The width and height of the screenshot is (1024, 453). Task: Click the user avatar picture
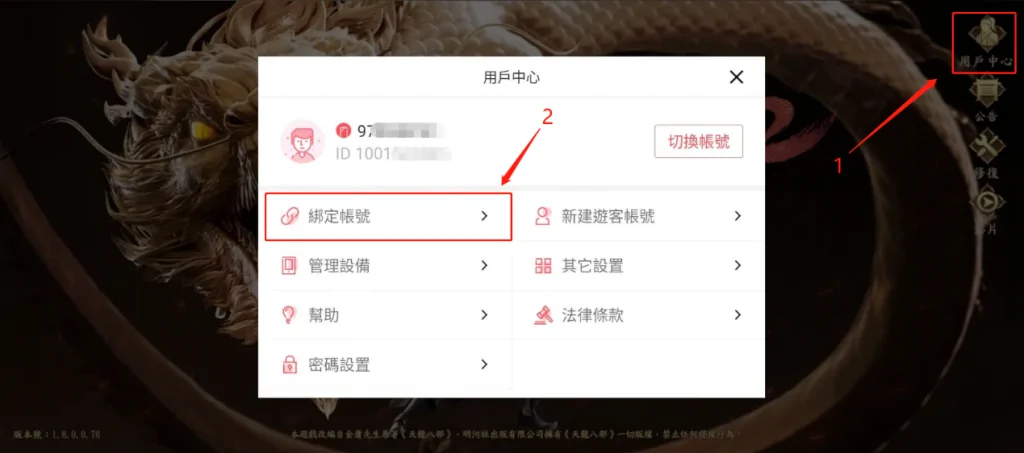(x=302, y=141)
